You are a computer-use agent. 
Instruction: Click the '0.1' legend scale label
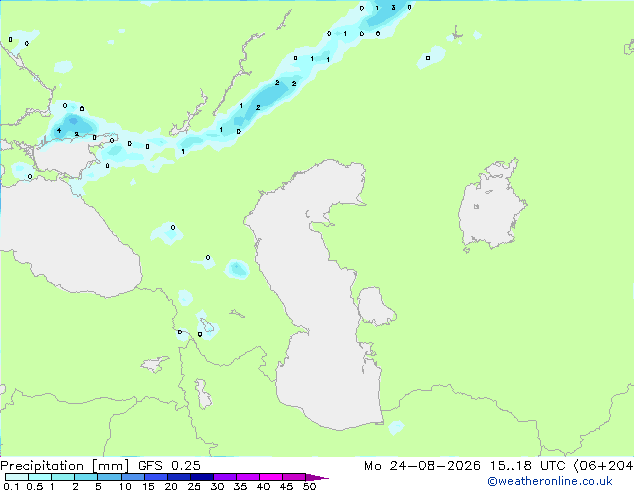point(11,486)
